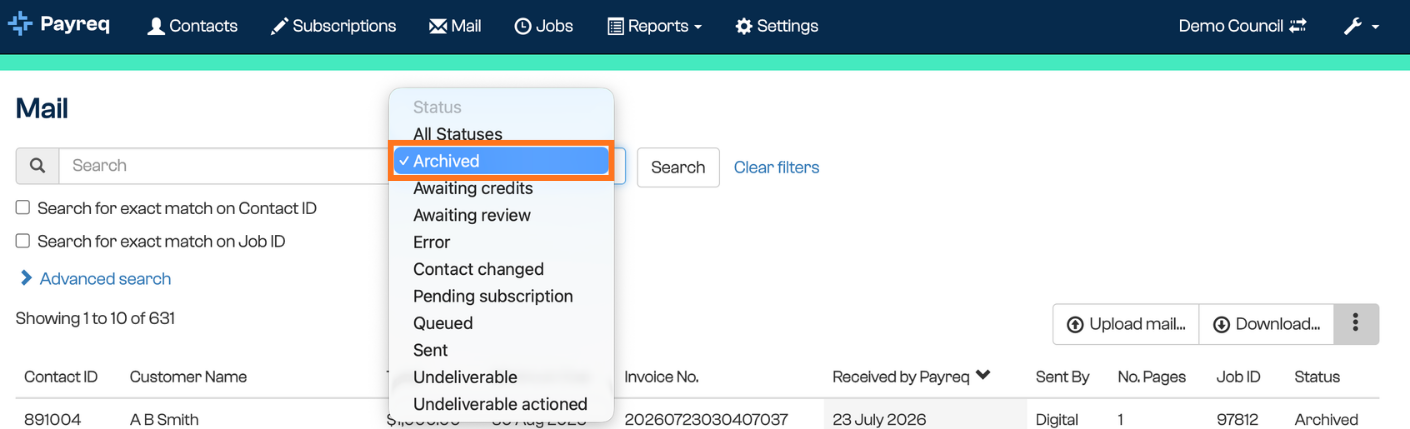
Task: Sort by Received by Payreq column
Action: (x=911, y=376)
